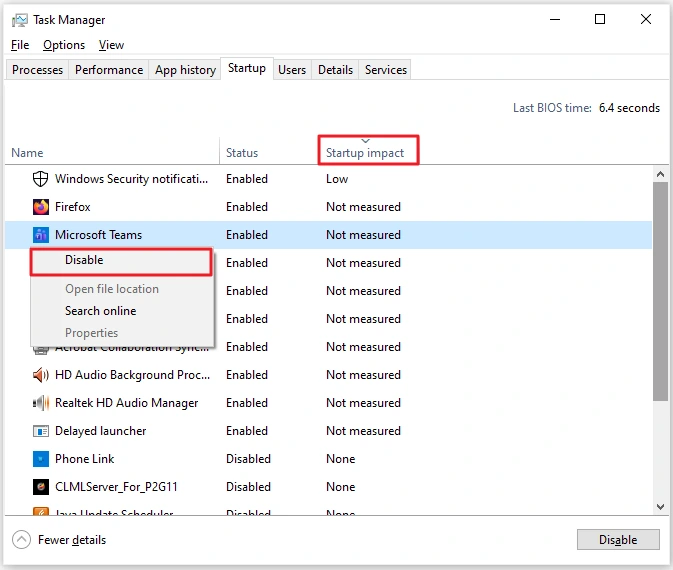Click the vertical scrollbar thumb
The width and height of the screenshot is (673, 570).
coord(661,291)
